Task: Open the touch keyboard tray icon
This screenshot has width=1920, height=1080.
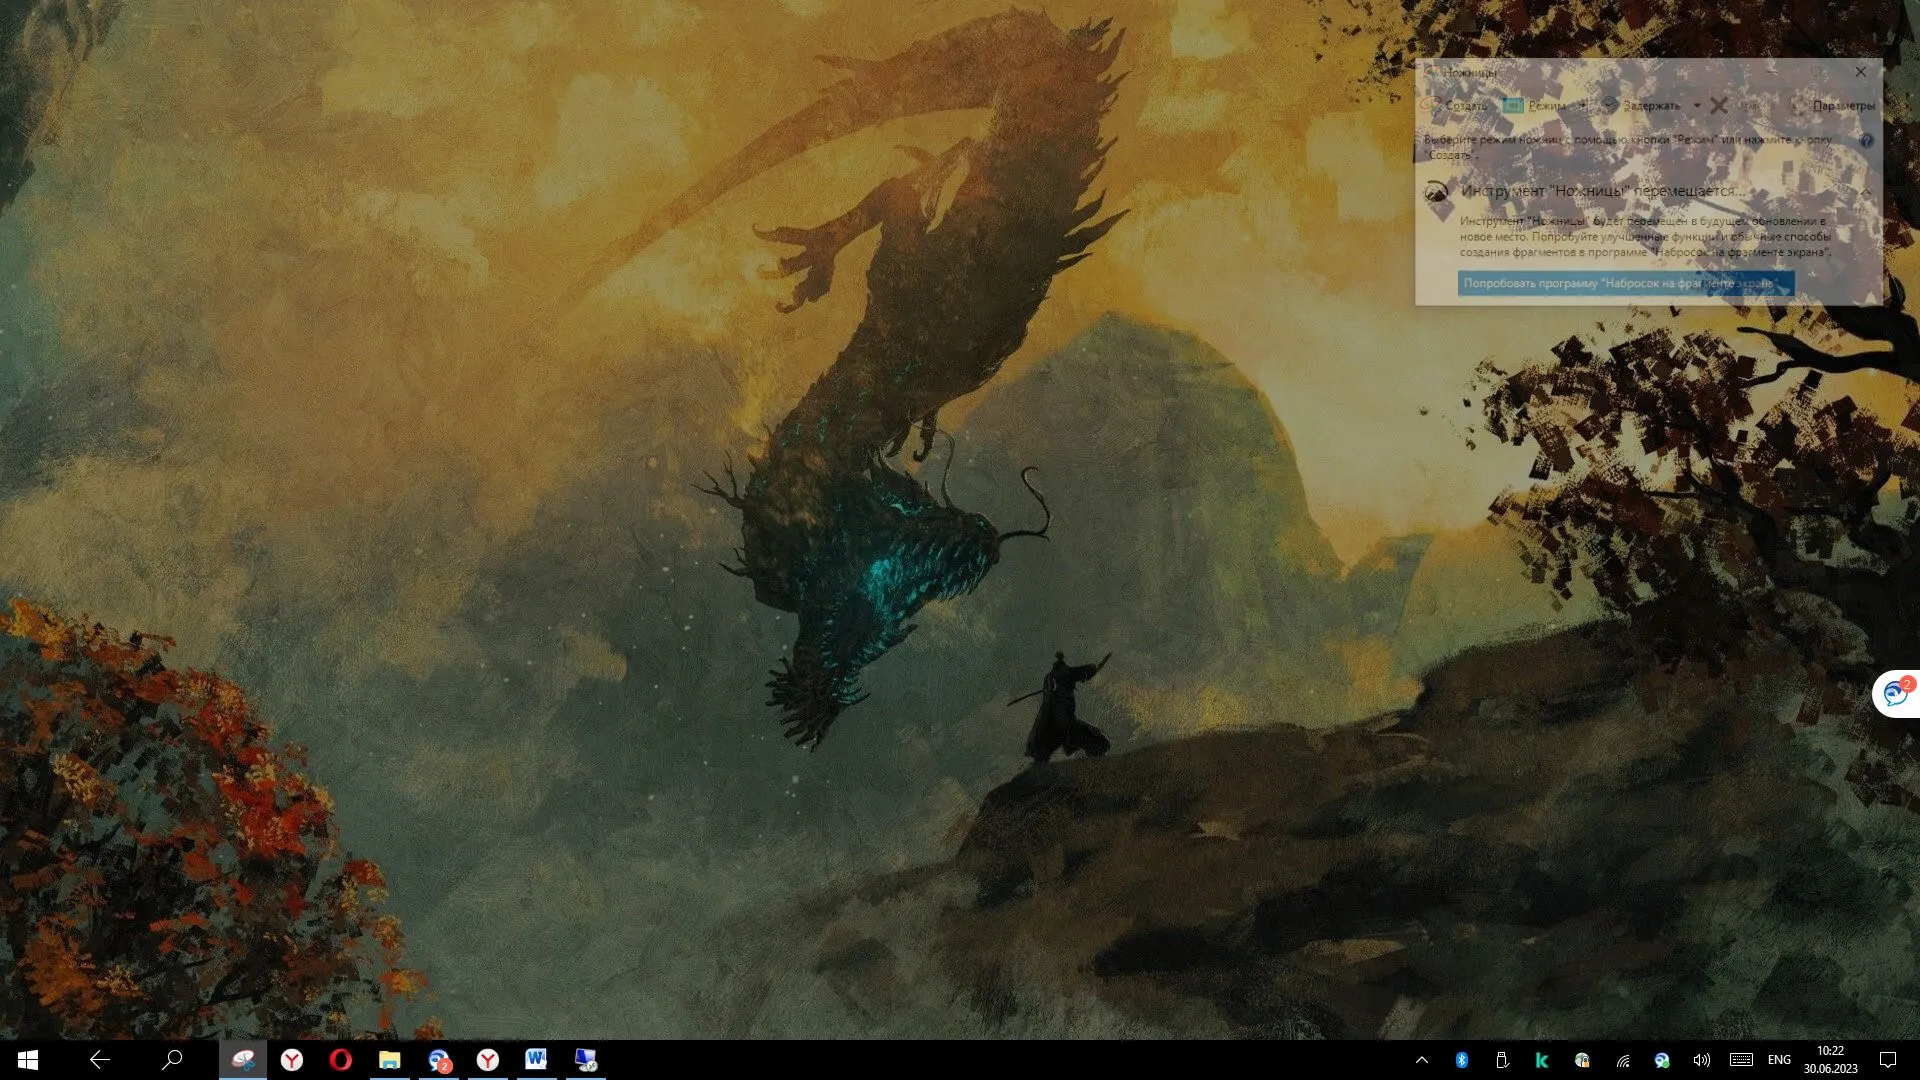Action: (x=1741, y=1060)
